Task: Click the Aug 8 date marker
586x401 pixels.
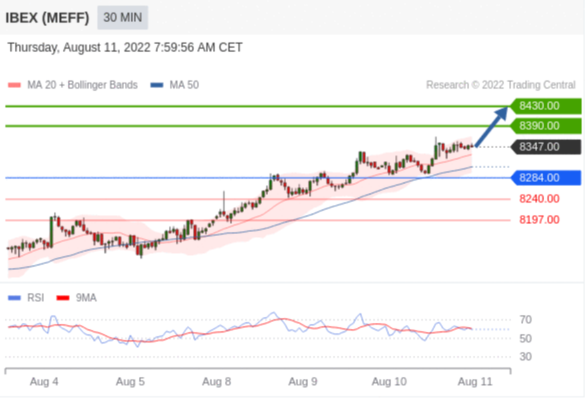Action: tap(216, 382)
